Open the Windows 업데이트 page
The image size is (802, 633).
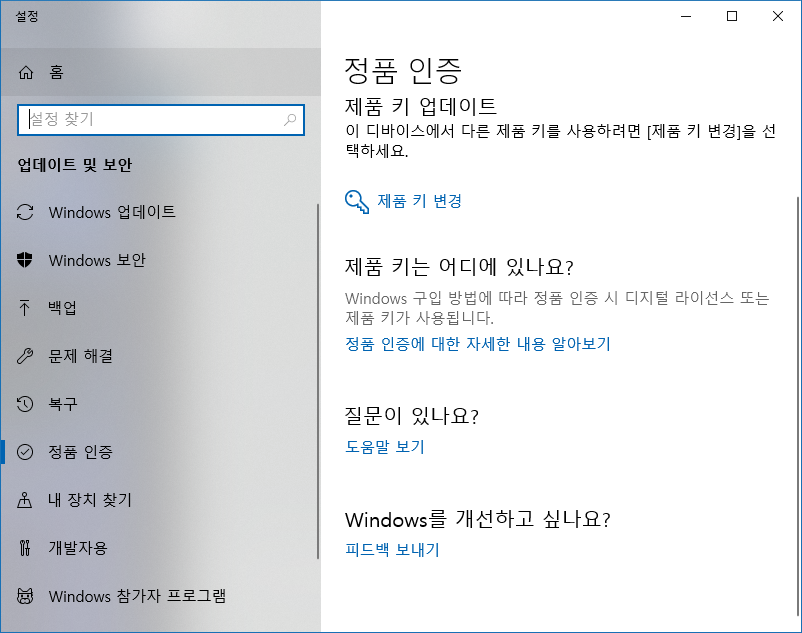(159, 212)
